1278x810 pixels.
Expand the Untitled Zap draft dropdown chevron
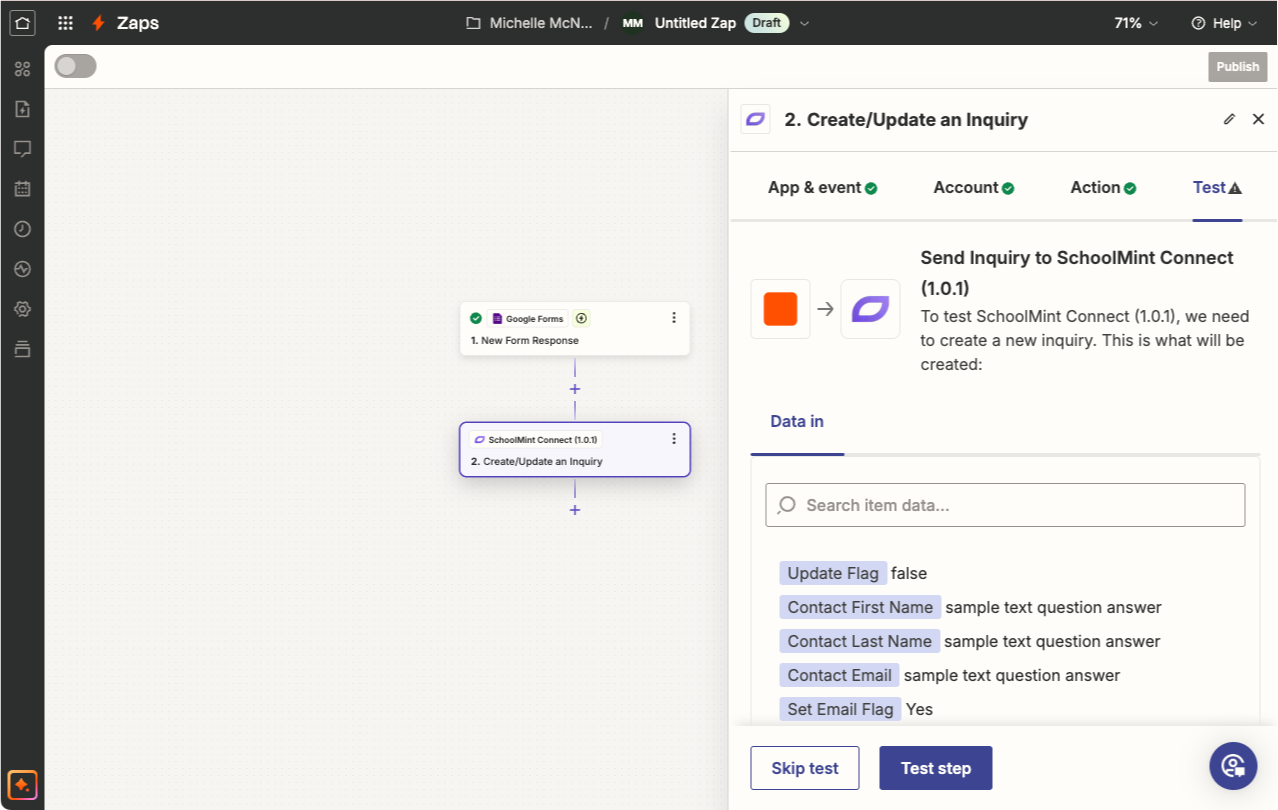click(x=806, y=23)
